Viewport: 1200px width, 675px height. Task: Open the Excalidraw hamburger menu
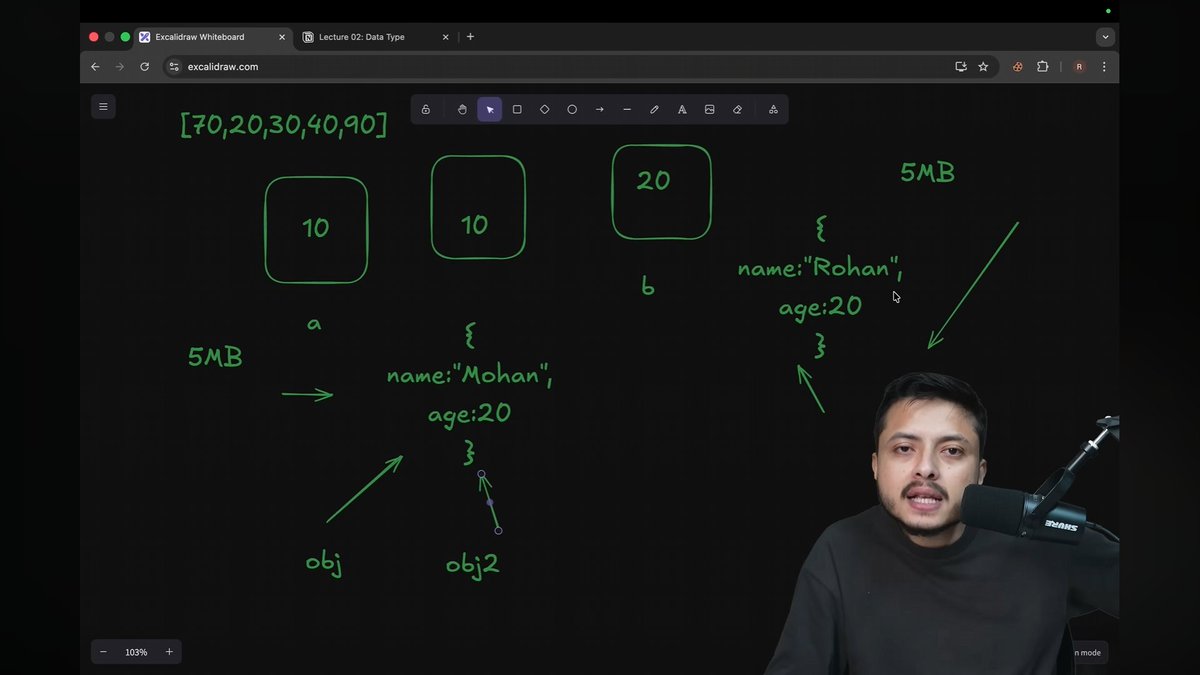(103, 106)
